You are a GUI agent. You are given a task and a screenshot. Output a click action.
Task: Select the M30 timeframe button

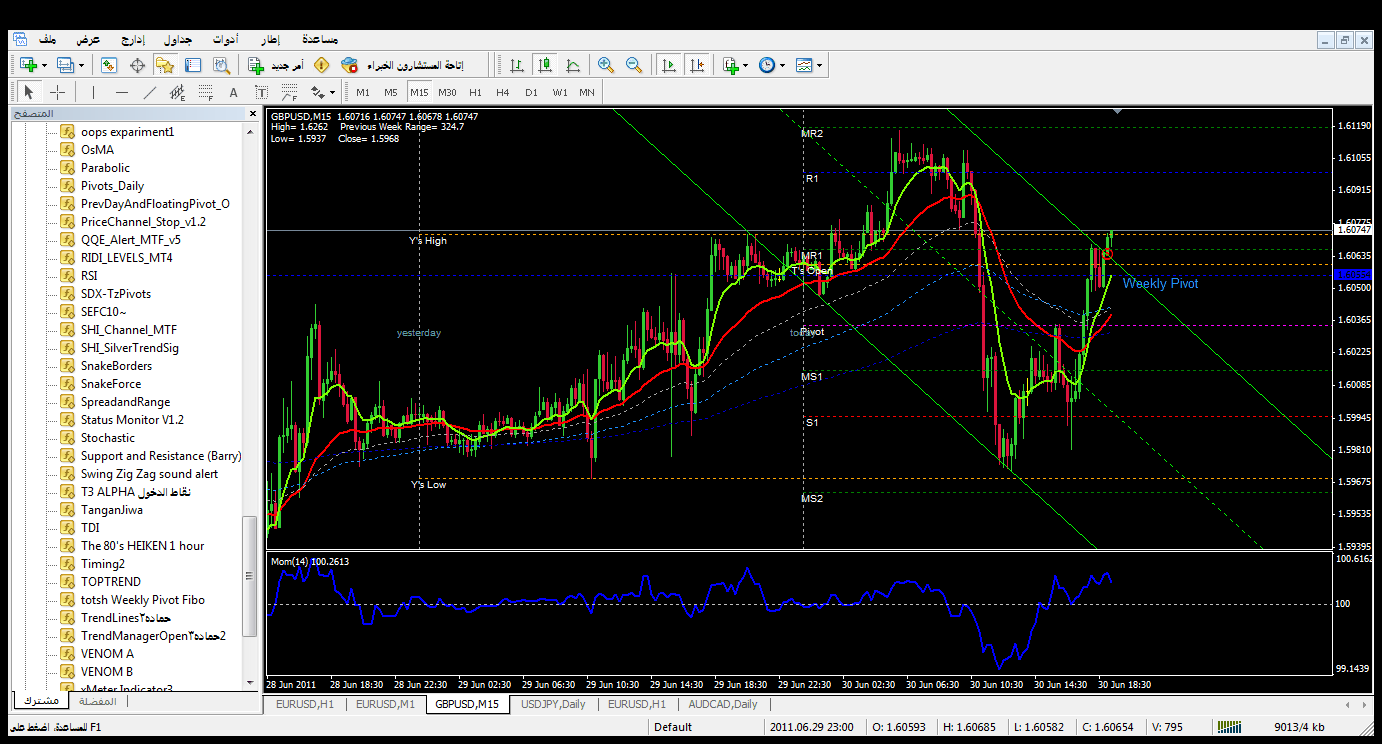[447, 92]
